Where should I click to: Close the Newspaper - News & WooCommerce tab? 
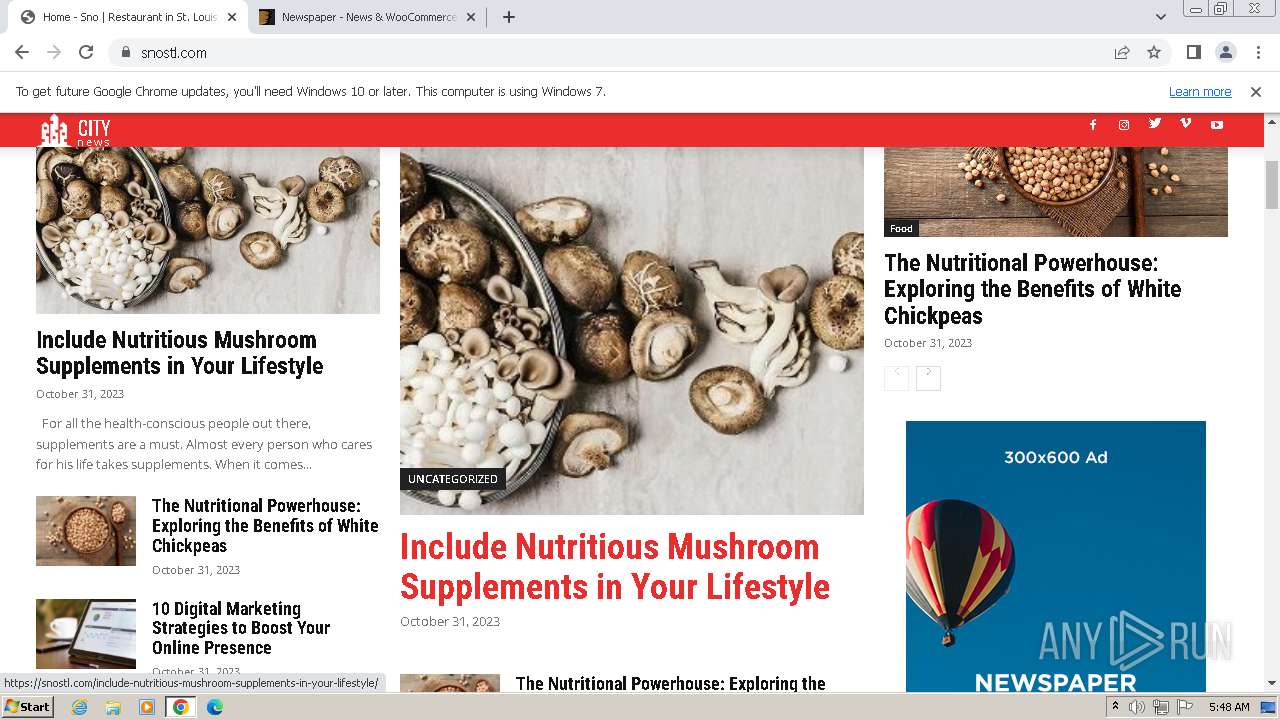pos(471,17)
